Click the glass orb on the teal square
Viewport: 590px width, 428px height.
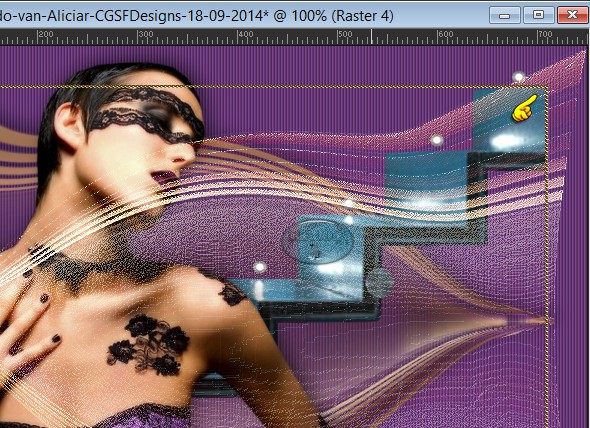coord(318,241)
